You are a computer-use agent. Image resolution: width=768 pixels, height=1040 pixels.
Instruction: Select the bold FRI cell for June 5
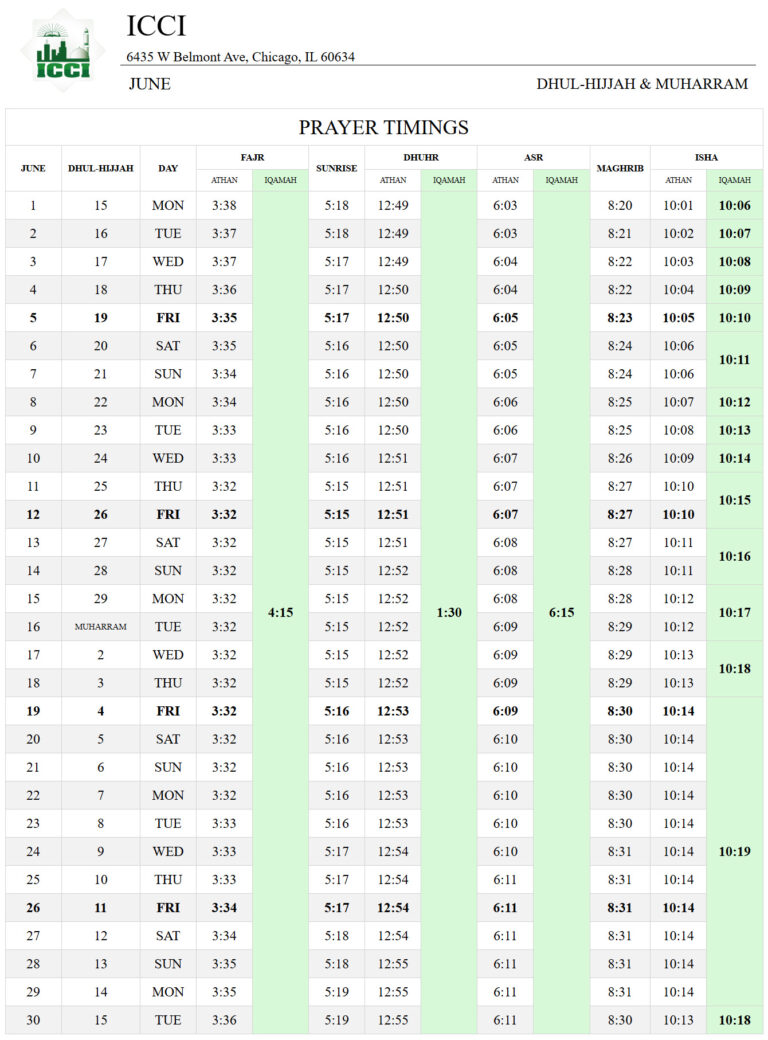click(168, 318)
